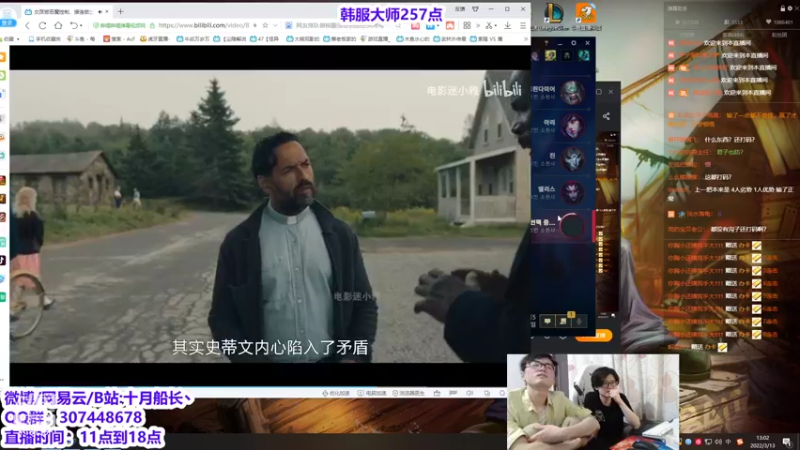
Task: Open the AcFun bookmark
Action: [120, 39]
